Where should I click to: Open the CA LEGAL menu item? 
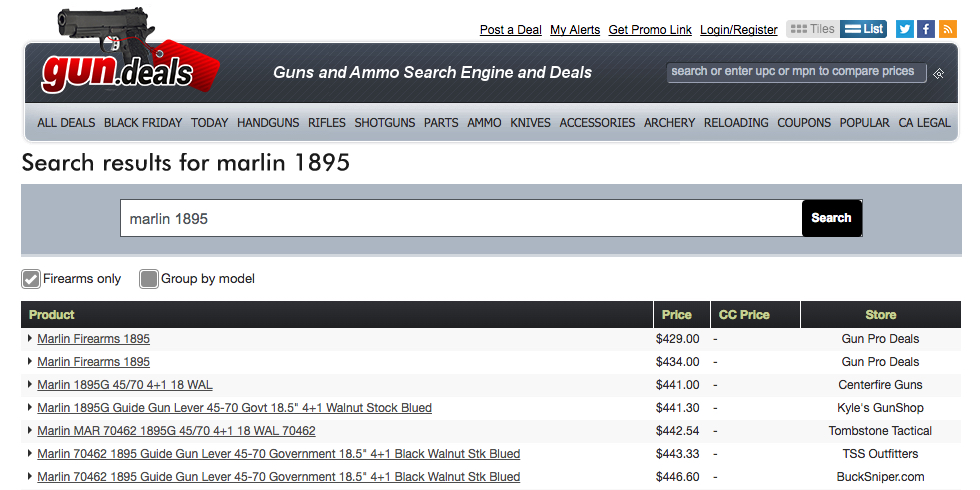pyautogui.click(x=924, y=122)
